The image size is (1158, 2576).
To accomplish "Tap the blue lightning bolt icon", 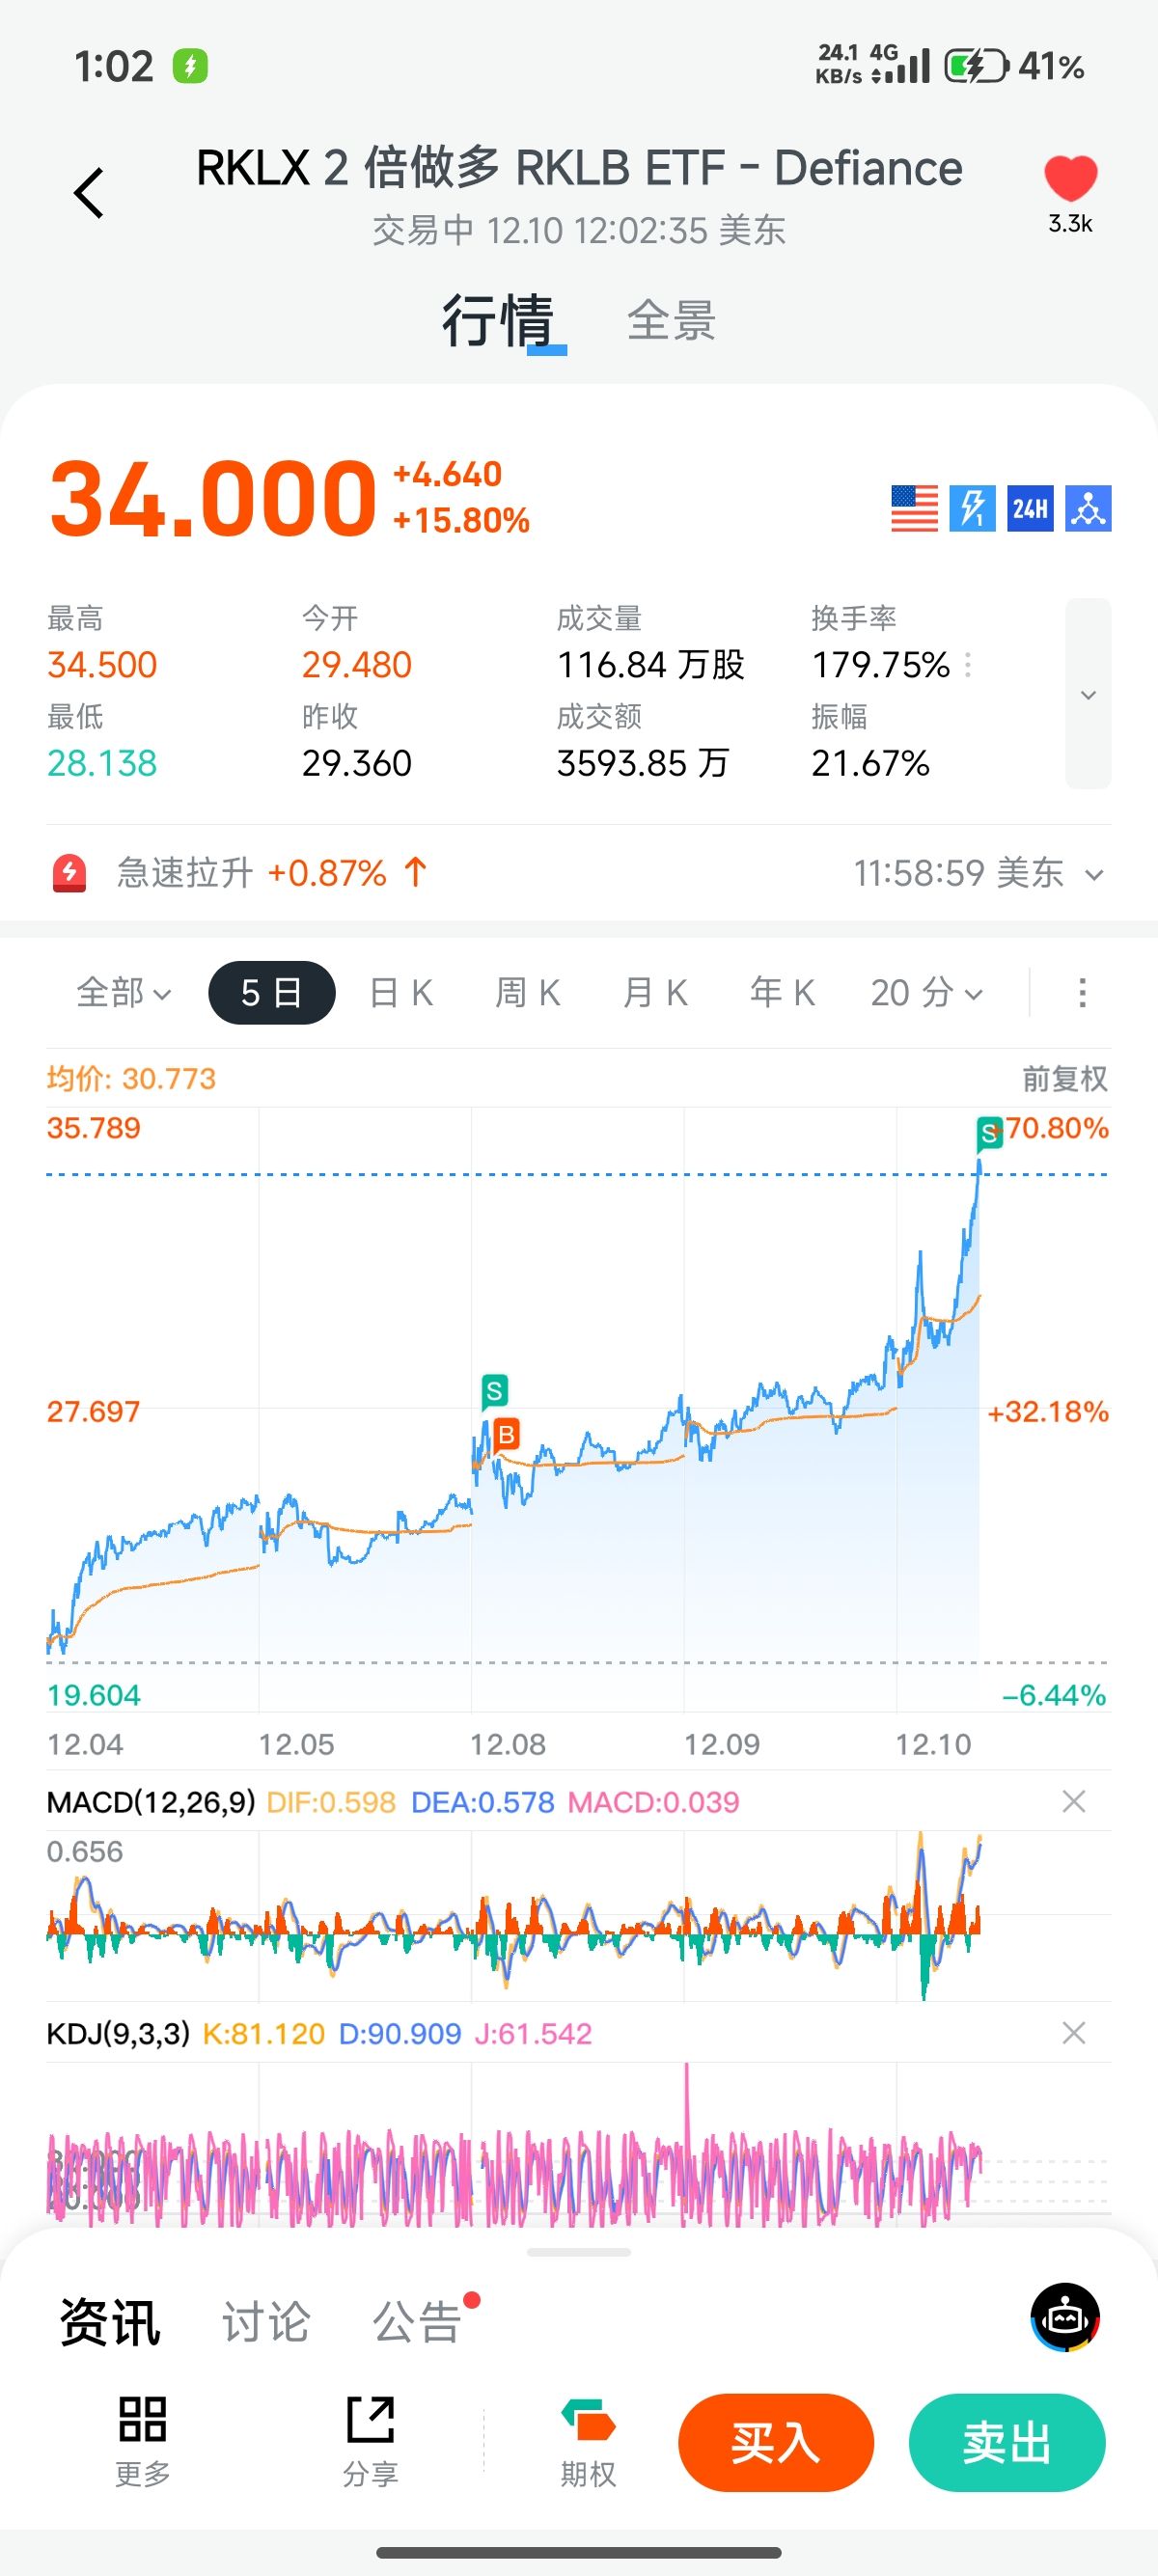I will pos(972,509).
